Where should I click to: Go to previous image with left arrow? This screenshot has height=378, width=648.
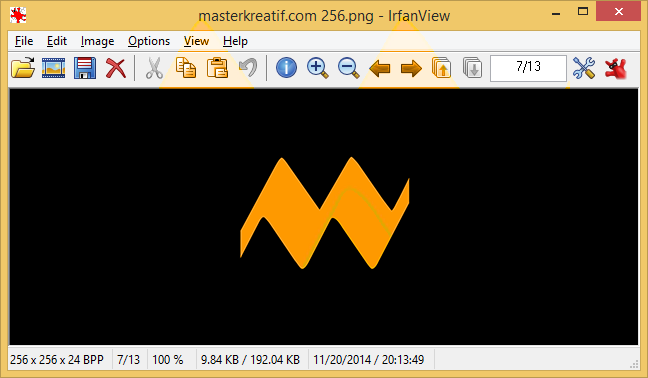379,69
